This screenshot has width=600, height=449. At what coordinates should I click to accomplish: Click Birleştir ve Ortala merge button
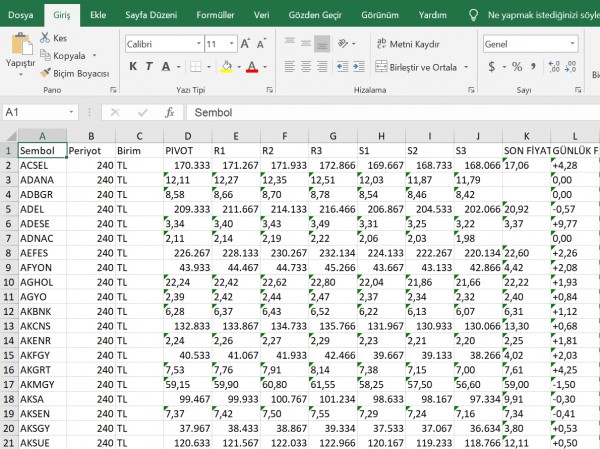(416, 67)
